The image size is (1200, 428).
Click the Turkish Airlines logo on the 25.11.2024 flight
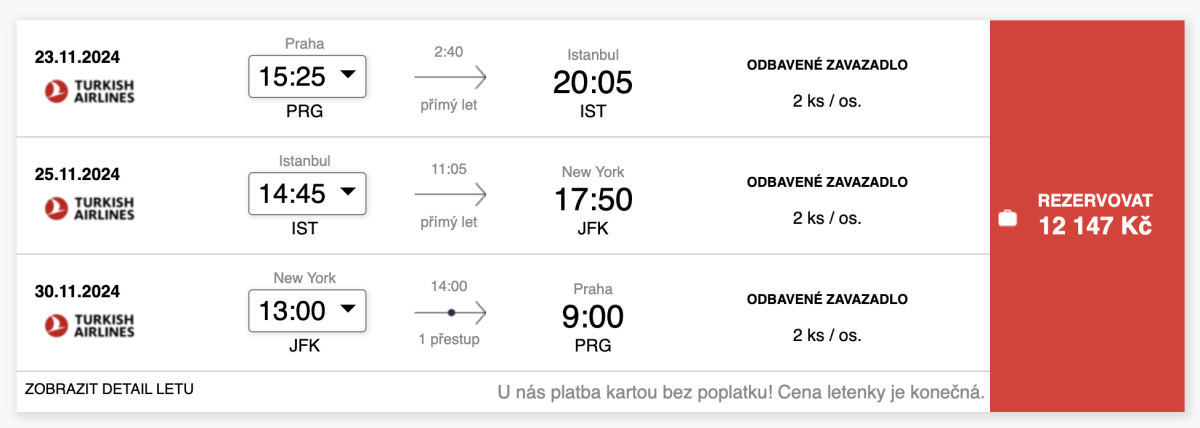click(x=90, y=208)
